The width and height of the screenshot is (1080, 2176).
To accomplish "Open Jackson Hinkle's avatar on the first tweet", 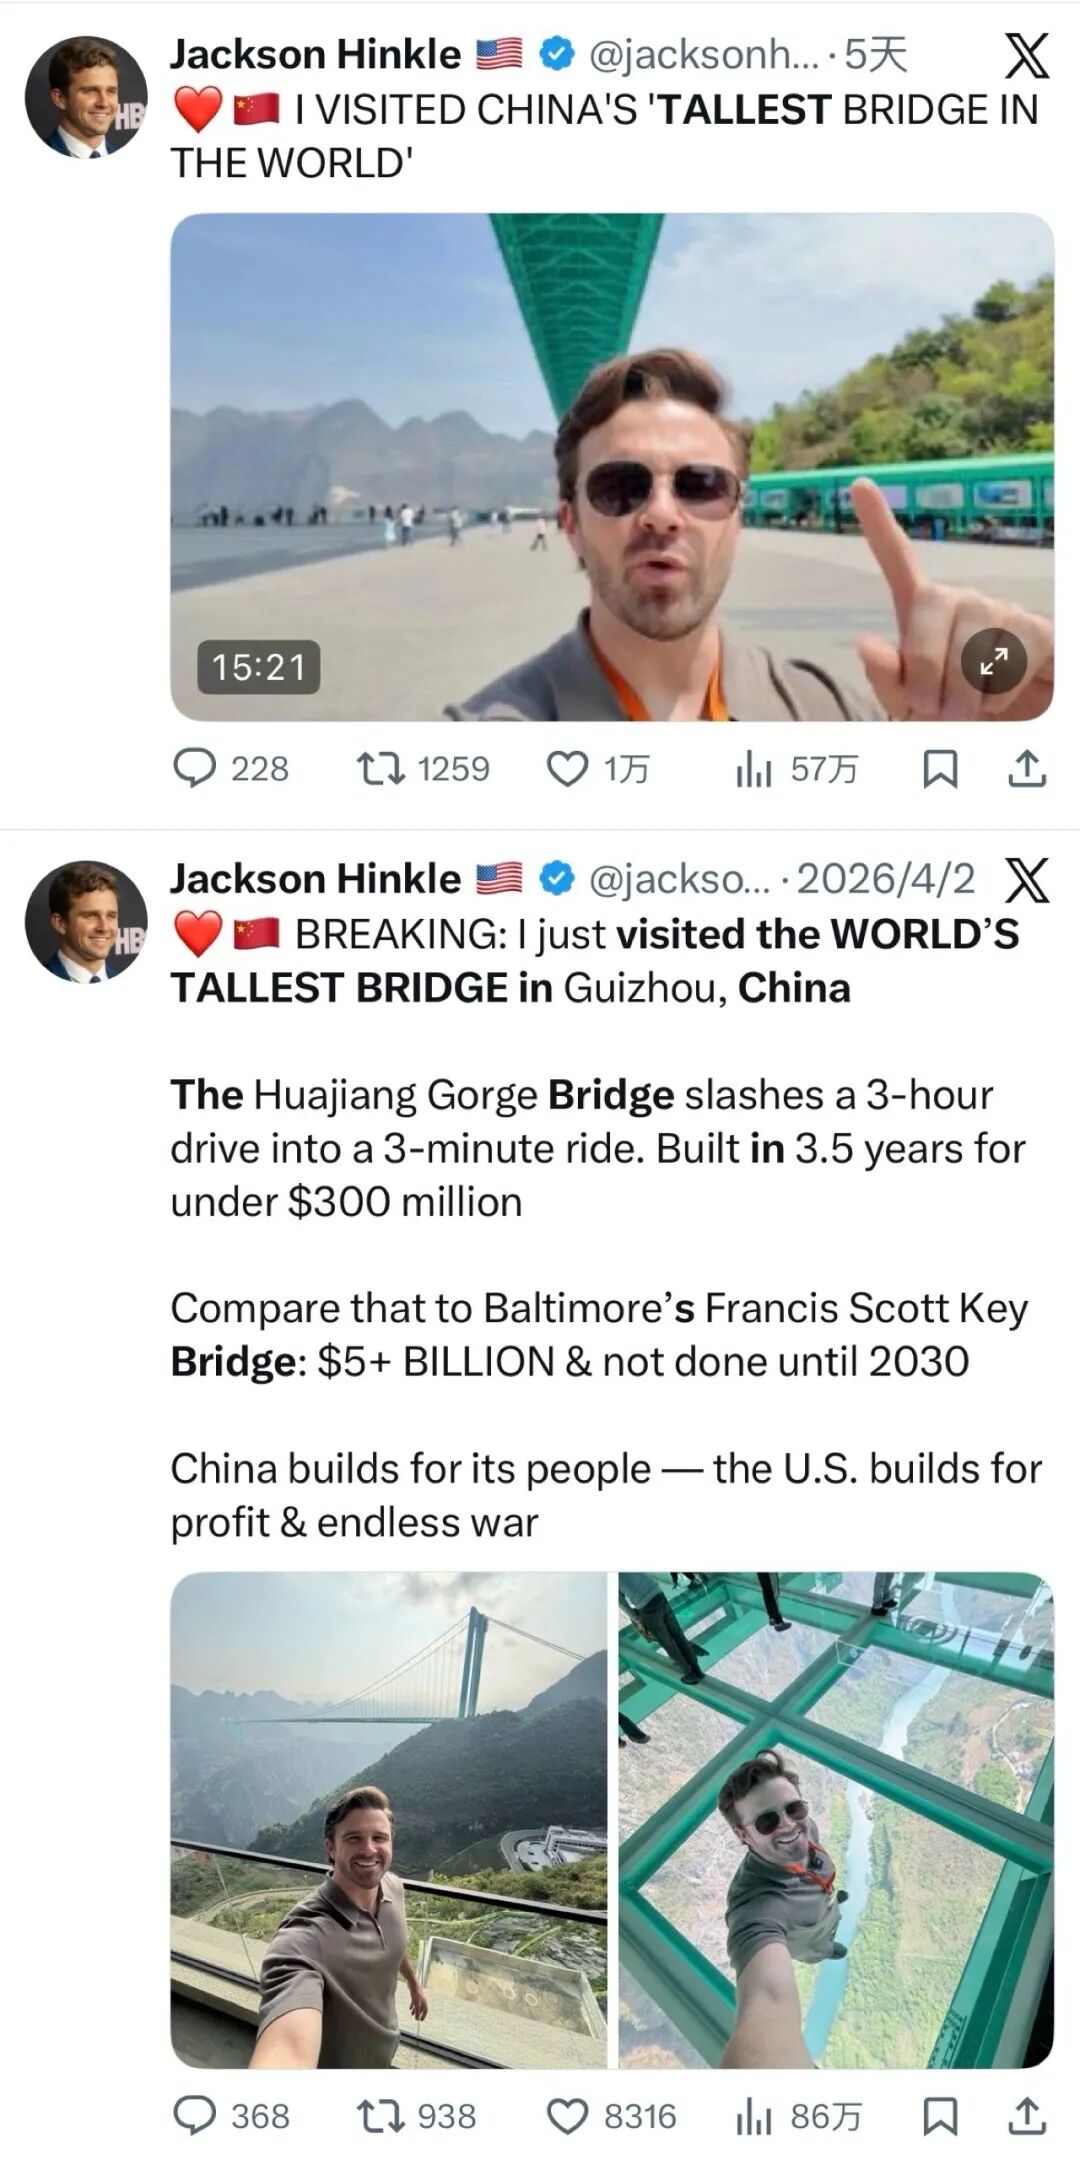I will pos(85,96).
